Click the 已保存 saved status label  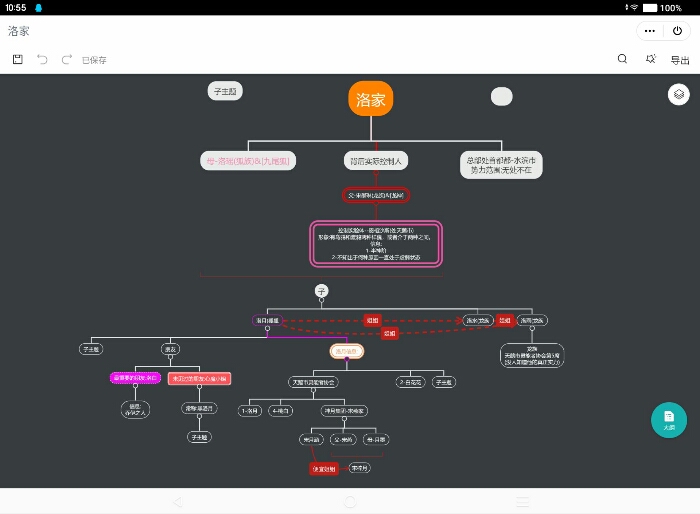tap(95, 60)
